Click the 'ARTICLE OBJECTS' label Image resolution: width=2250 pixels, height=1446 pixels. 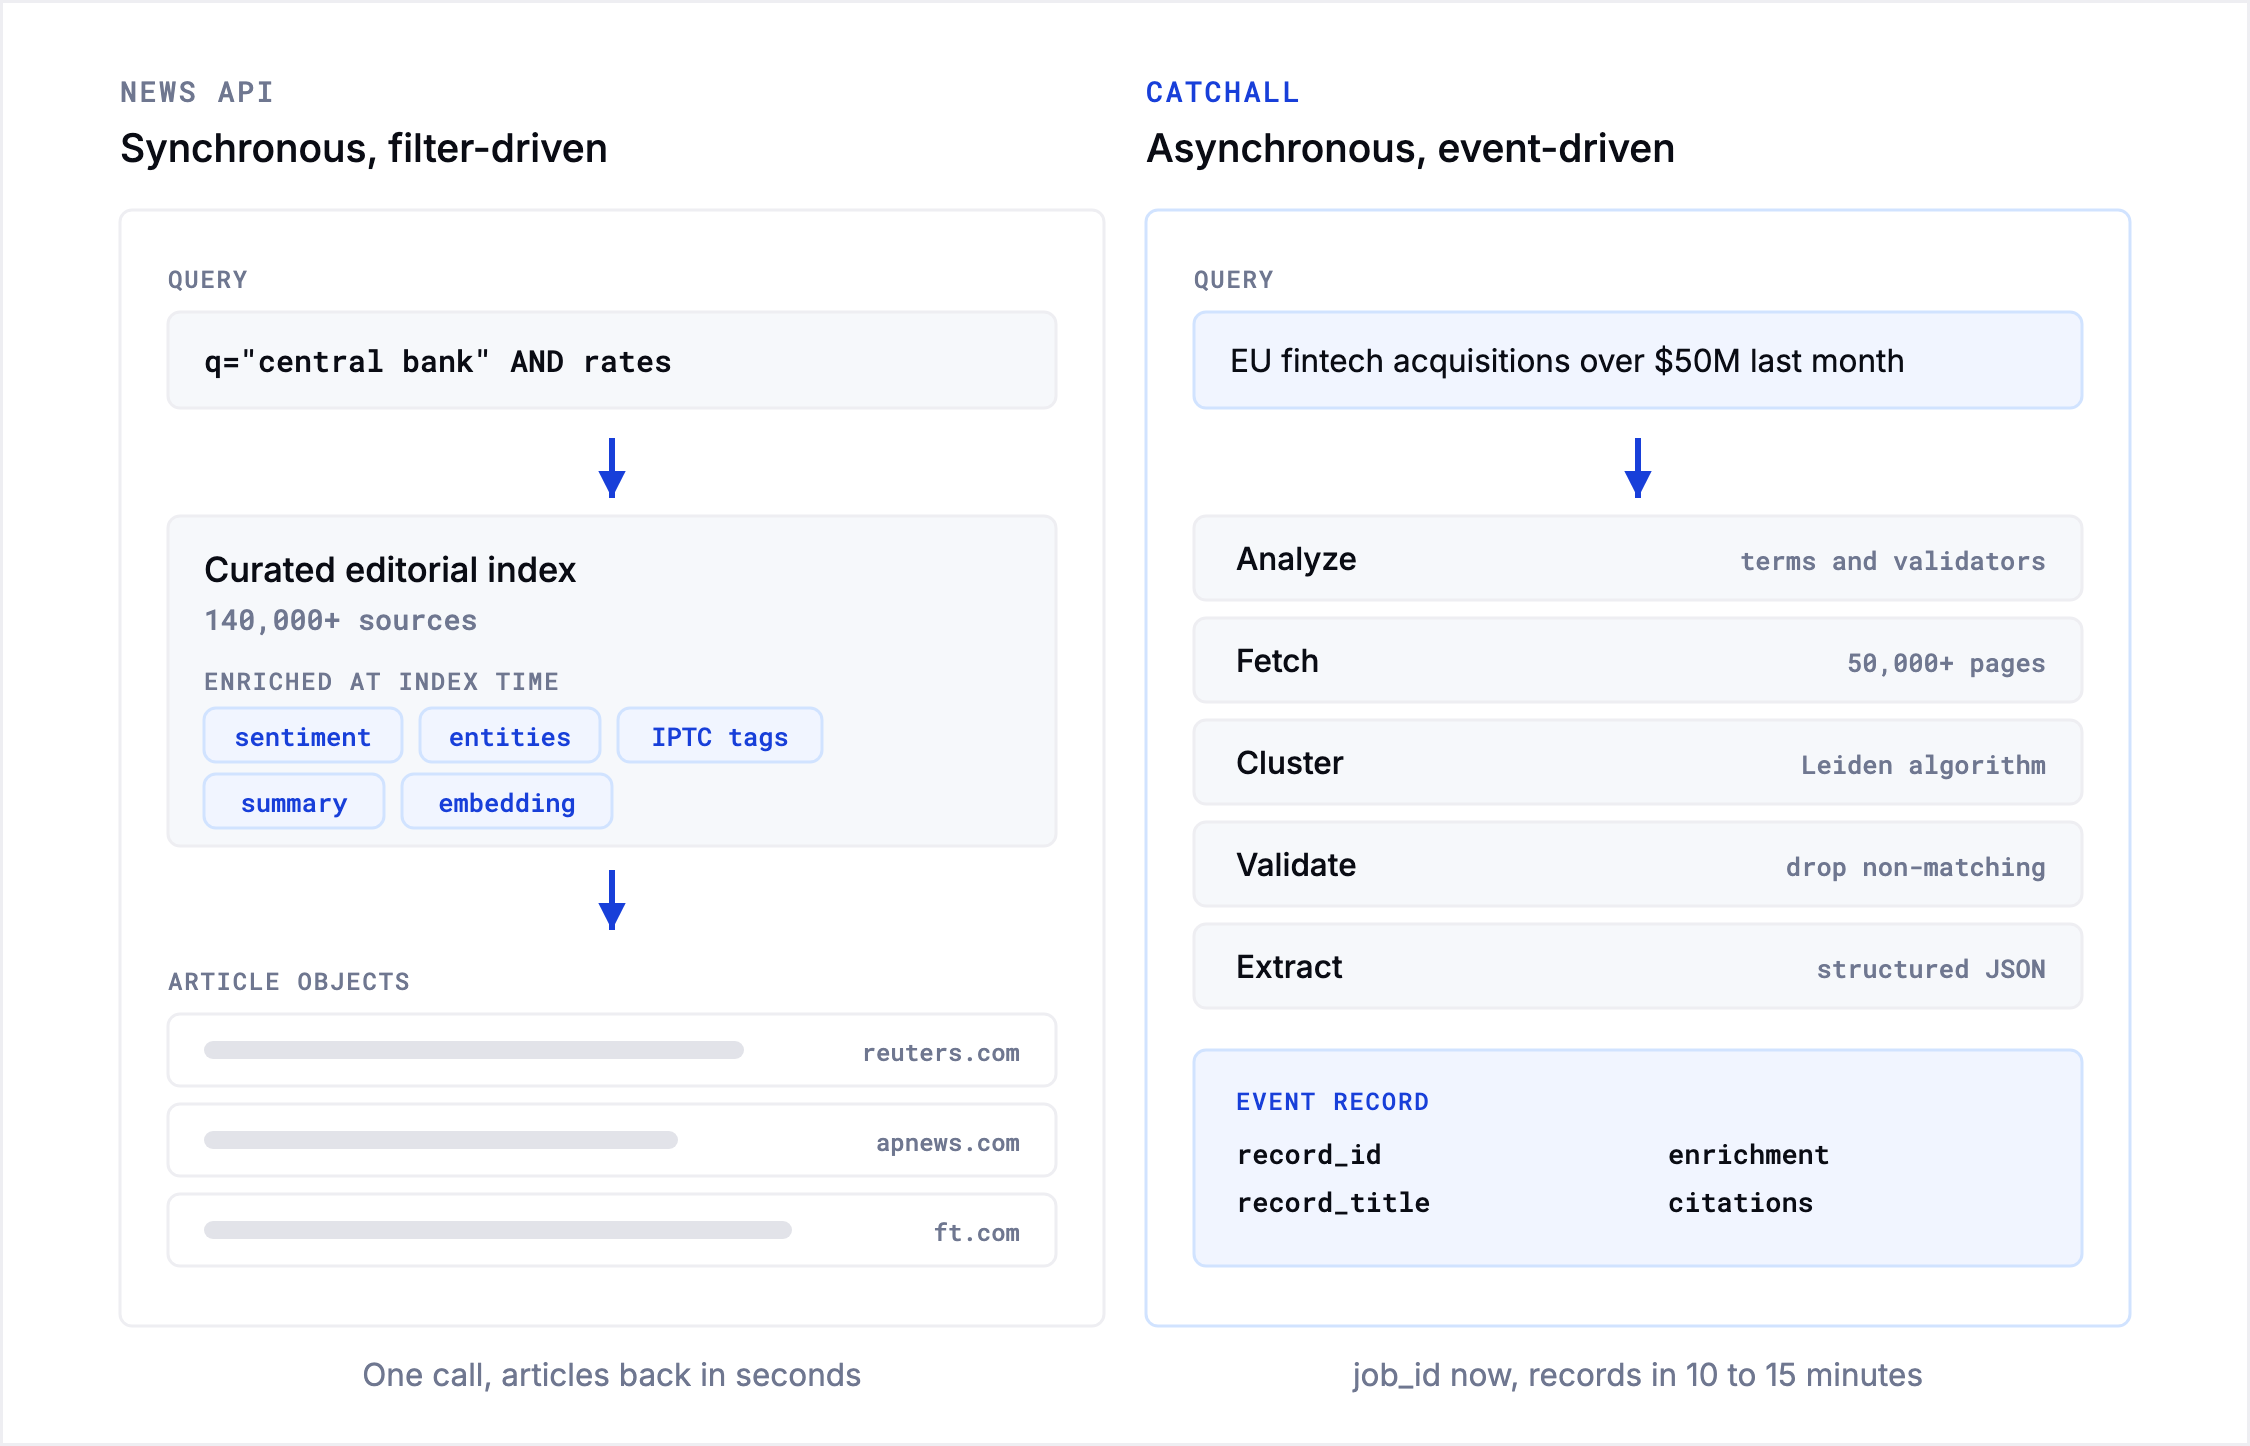coord(289,982)
